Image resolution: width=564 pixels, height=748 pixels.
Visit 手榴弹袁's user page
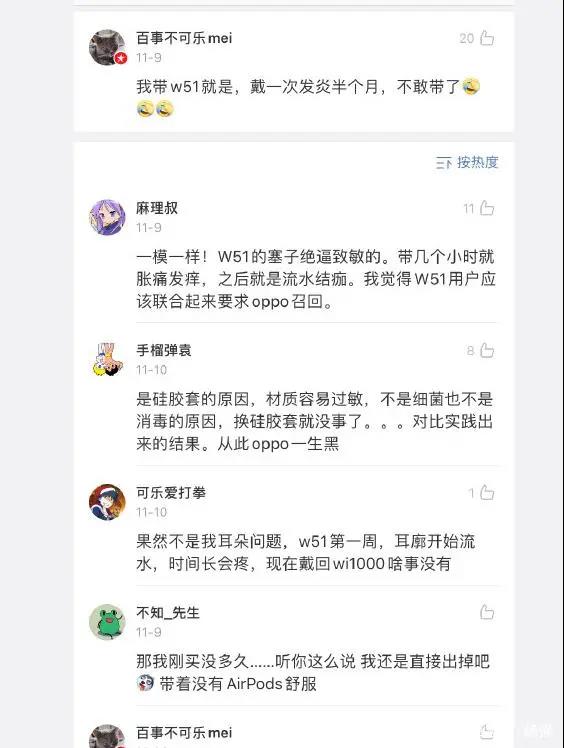tap(164, 350)
